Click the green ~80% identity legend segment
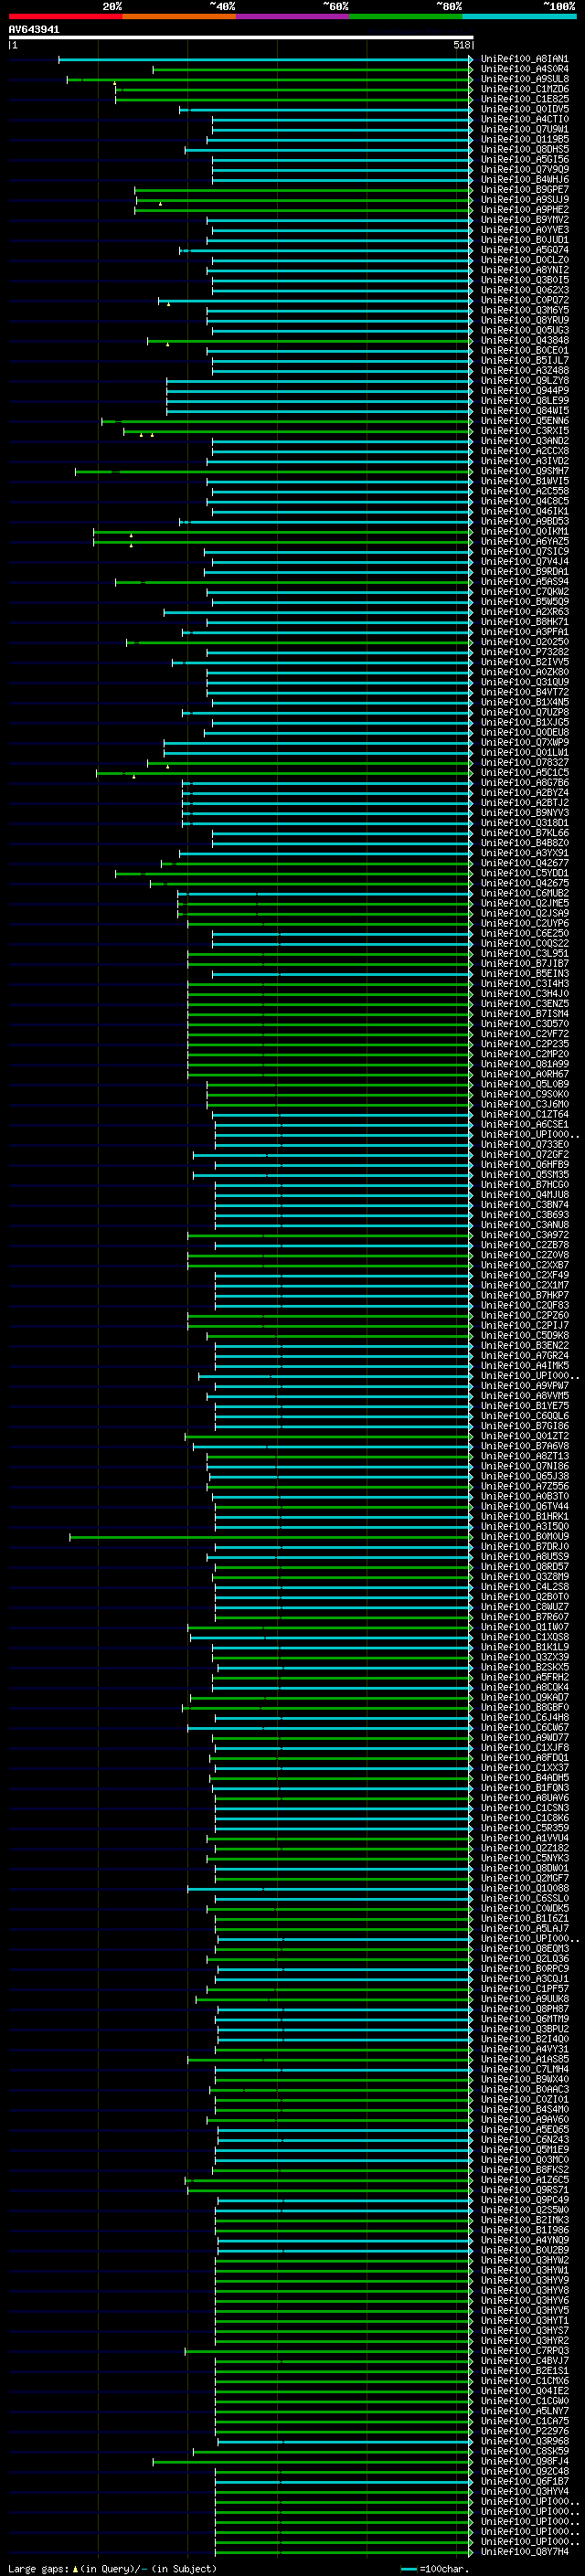Screen dimensions: 585x2576 point(406,16)
